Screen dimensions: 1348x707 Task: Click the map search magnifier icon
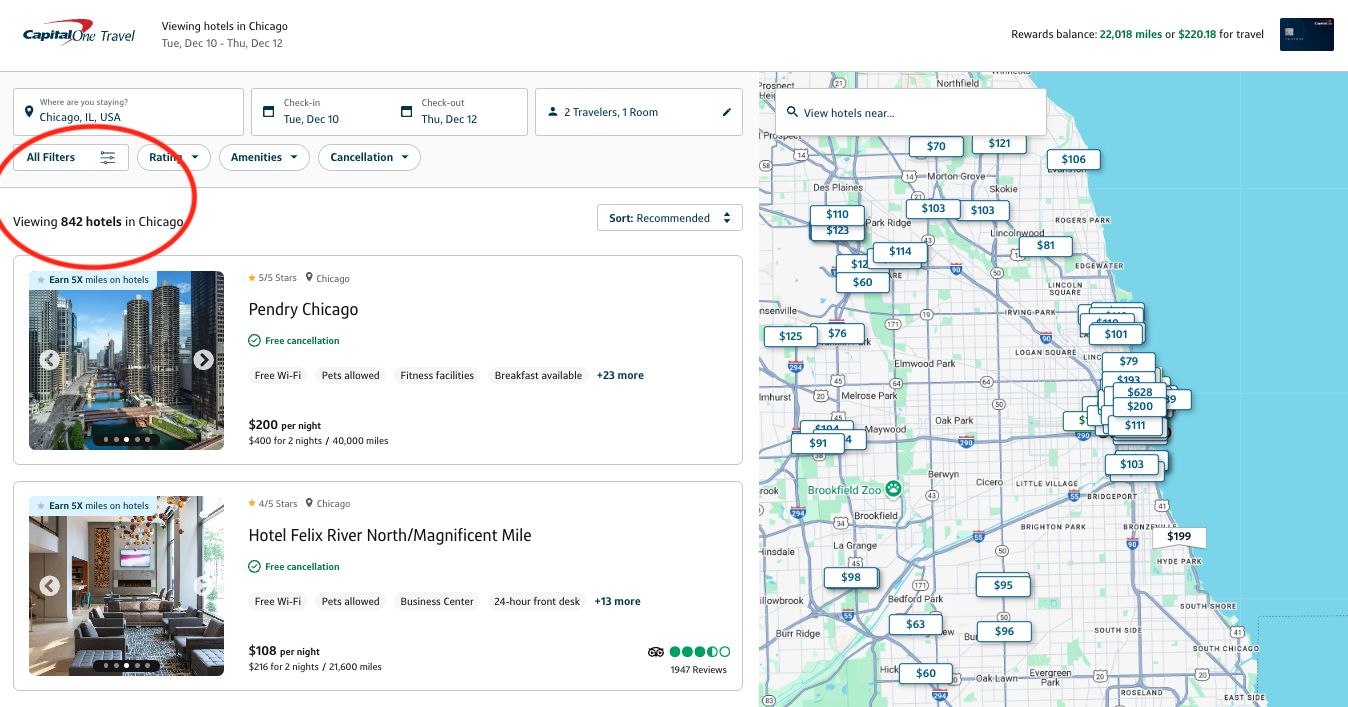pyautogui.click(x=792, y=113)
